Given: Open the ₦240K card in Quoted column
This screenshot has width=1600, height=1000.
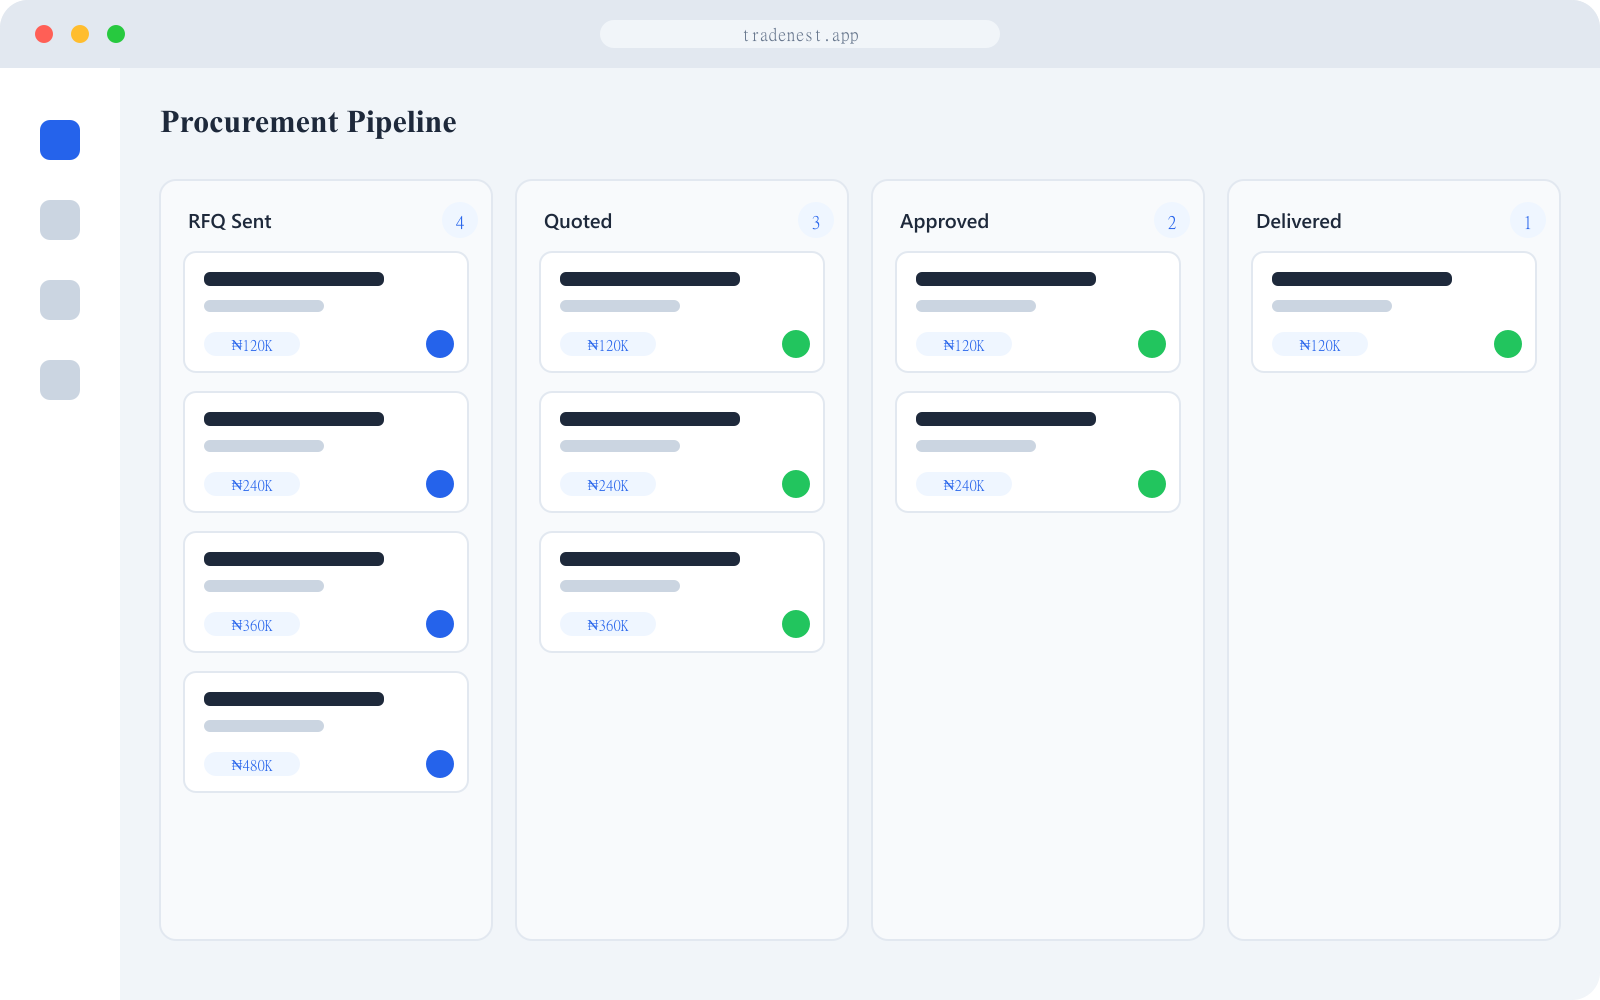Looking at the screenshot, I should coord(682,452).
